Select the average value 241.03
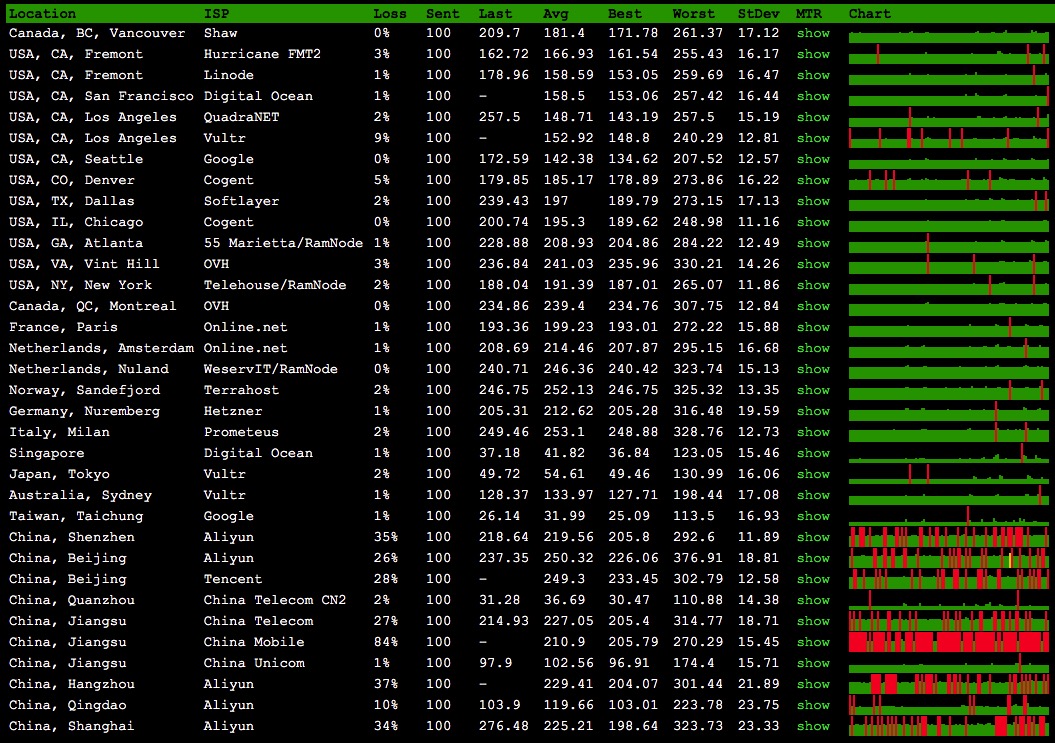Viewport: 1055px width, 743px height. [569, 264]
